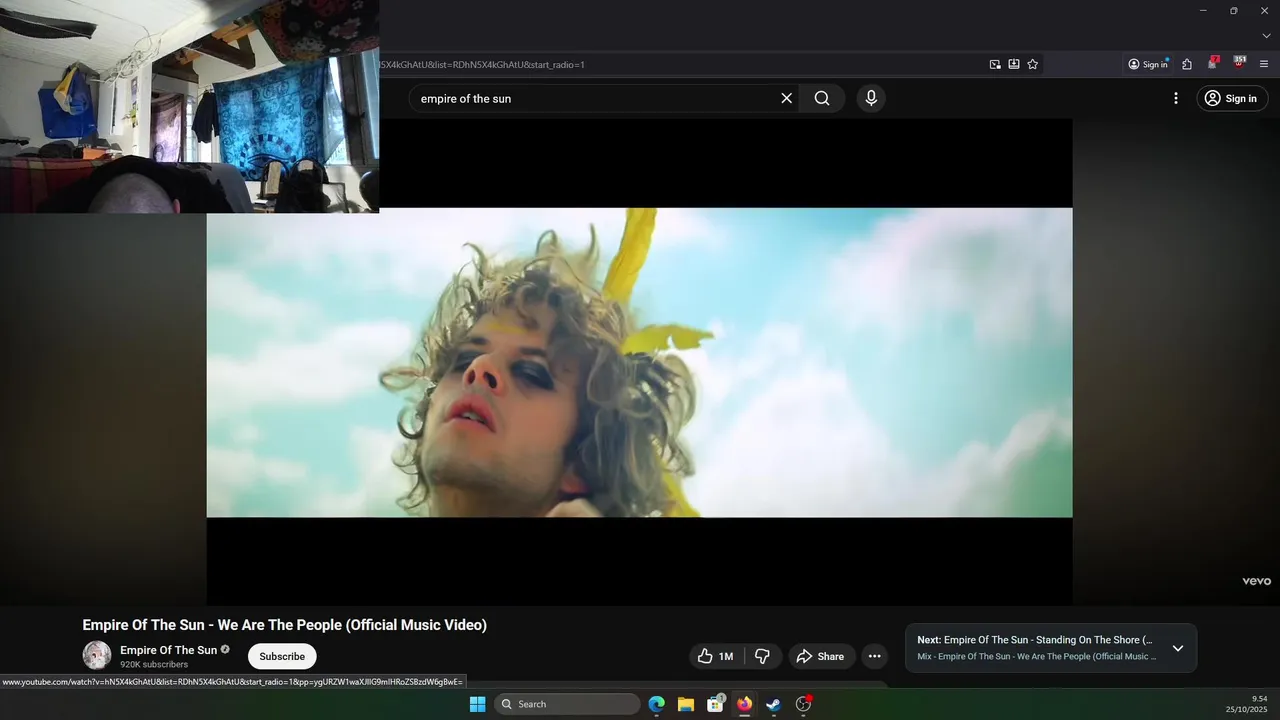Image resolution: width=1280 pixels, height=720 pixels.
Task: Click 920K subscribers text
Action: coord(154,664)
